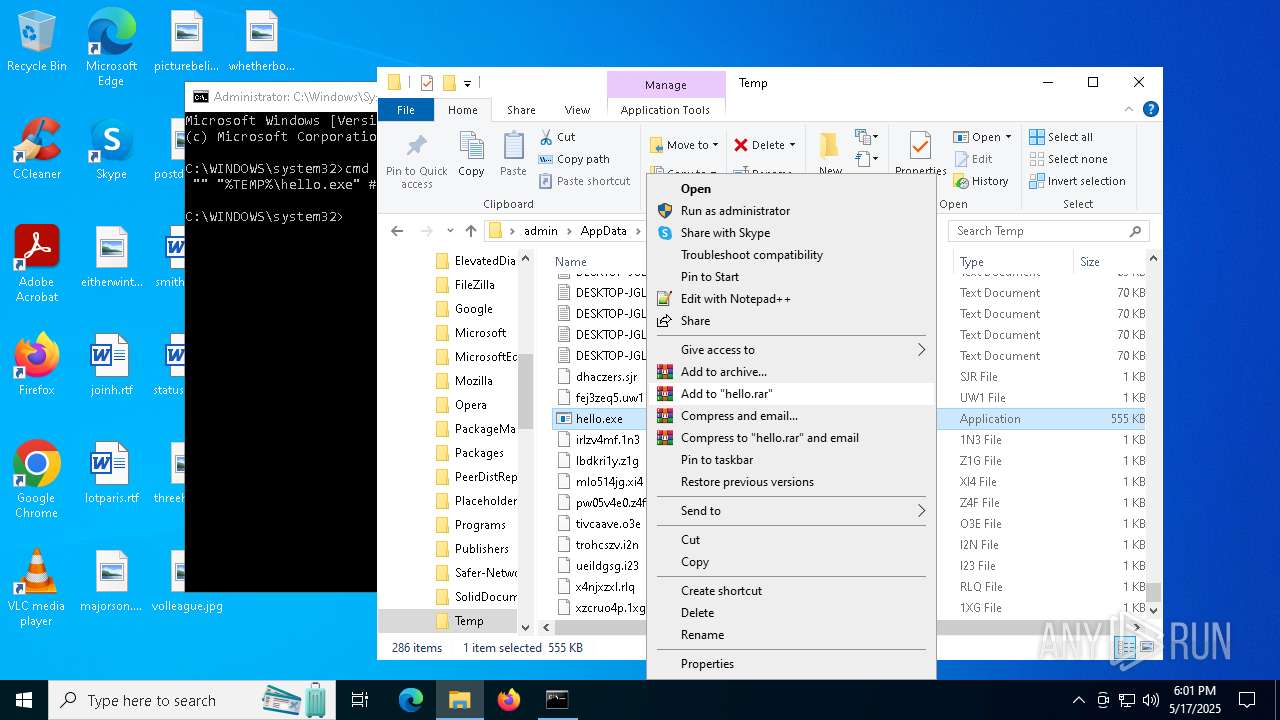
Task: Click the Properties ribbon icon
Action: pos(920,152)
